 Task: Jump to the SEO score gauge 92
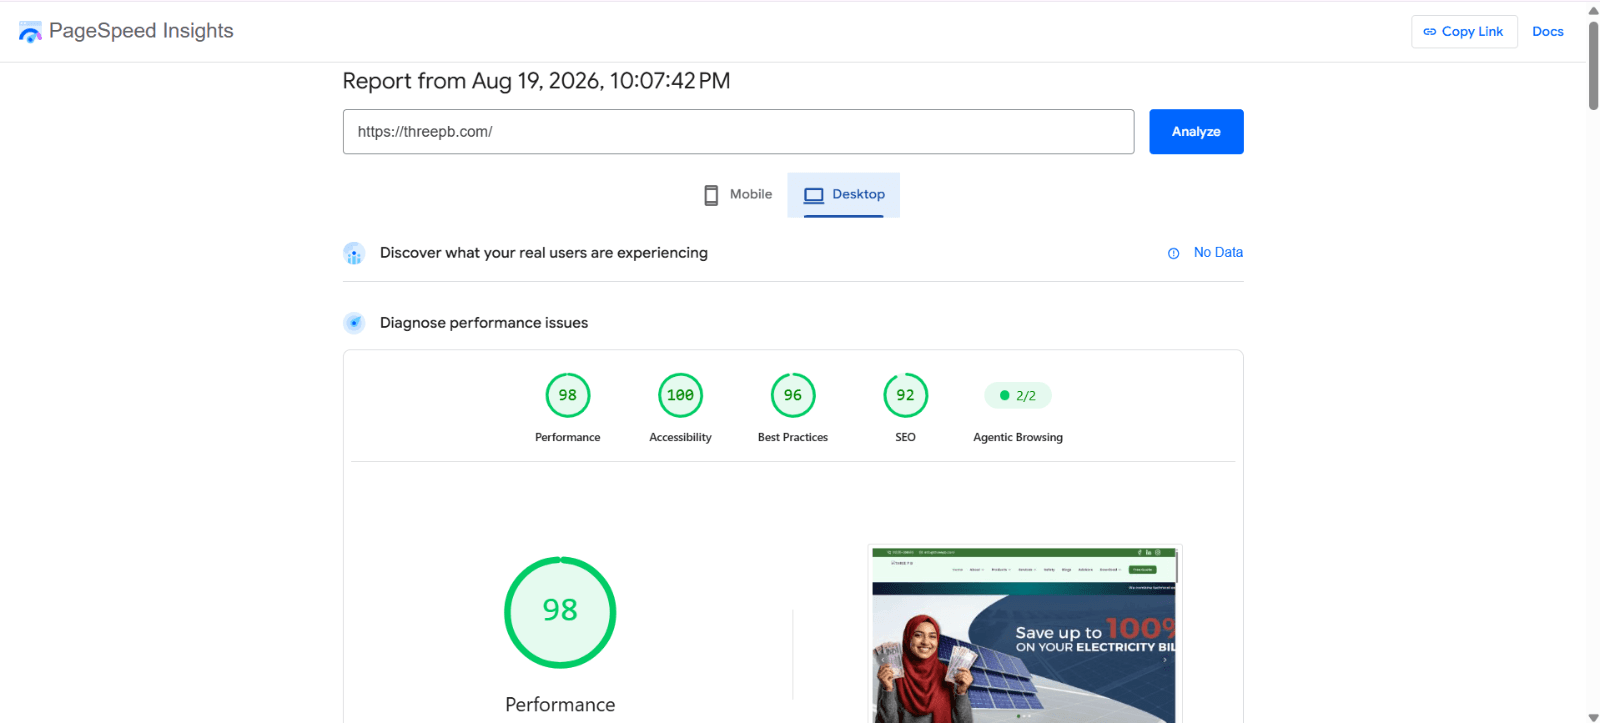click(x=905, y=395)
